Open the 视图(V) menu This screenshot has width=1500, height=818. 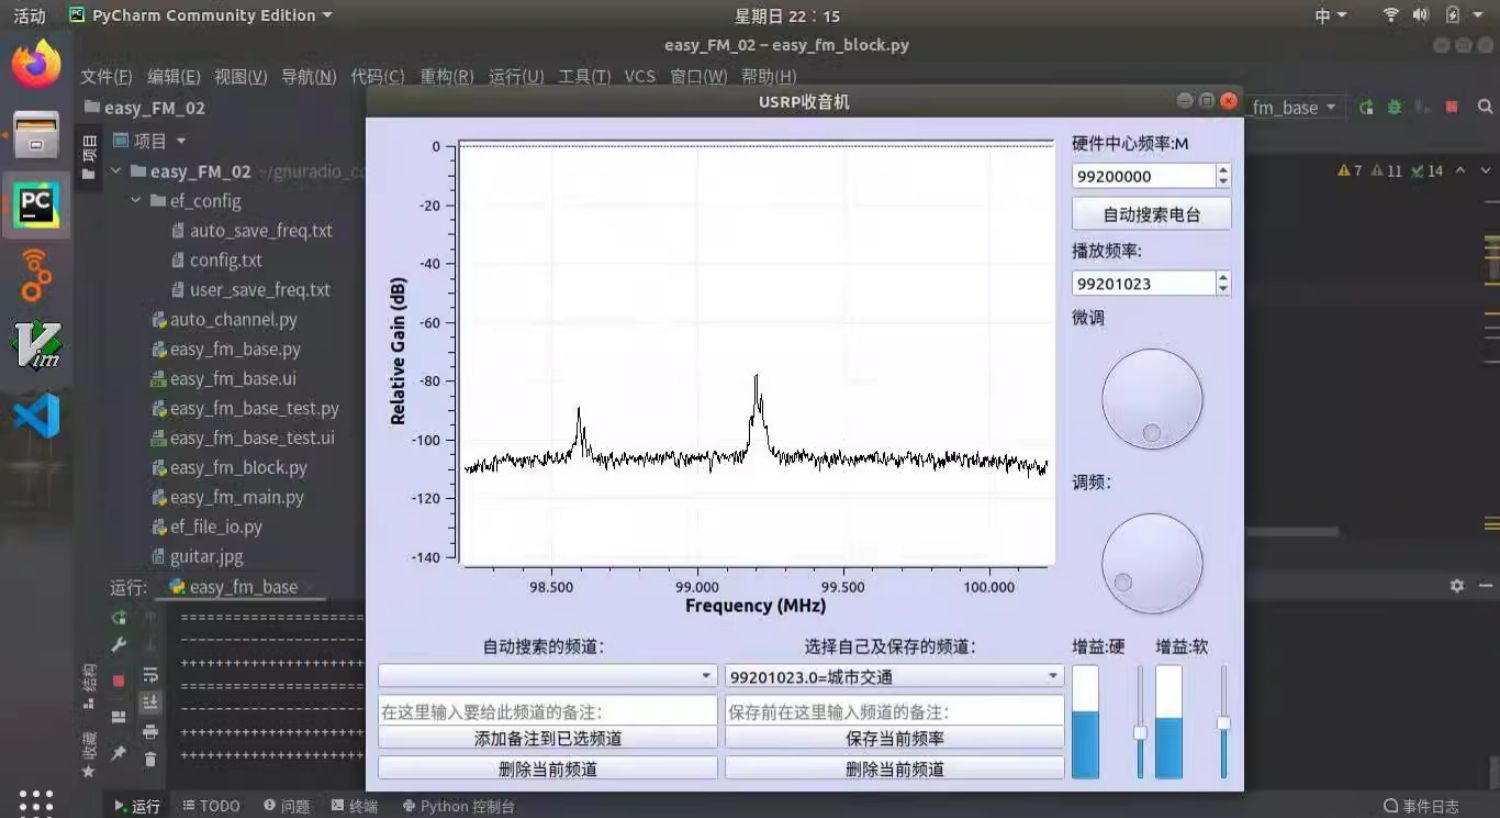point(241,77)
